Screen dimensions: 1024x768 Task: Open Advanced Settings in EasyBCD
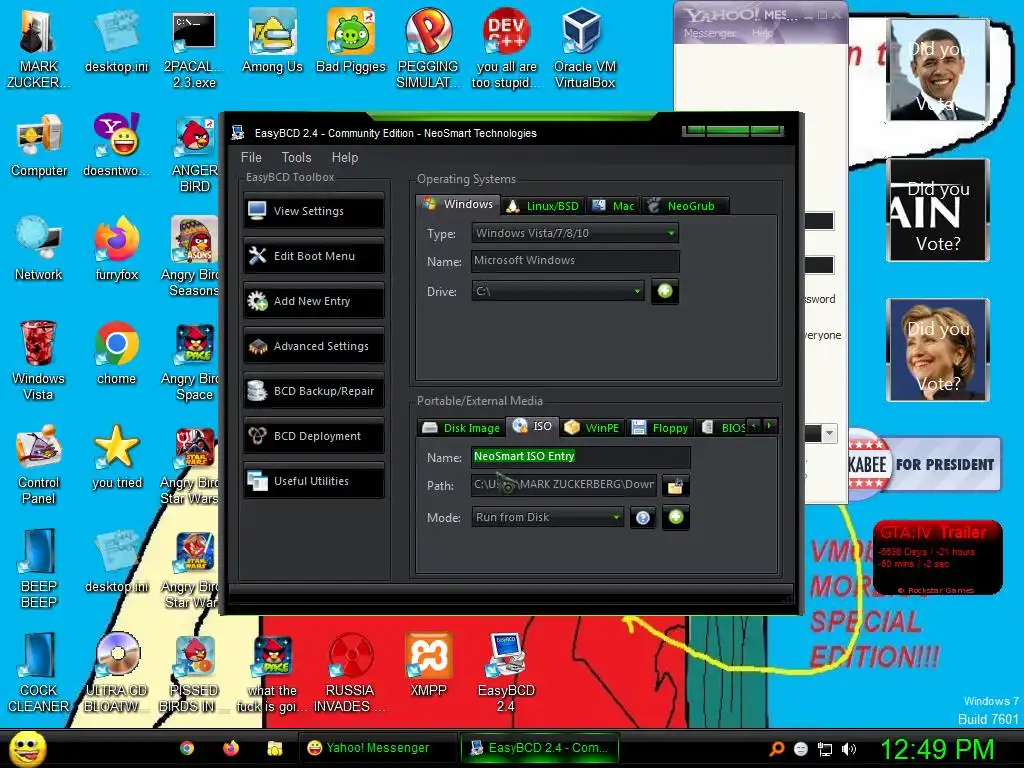pos(313,346)
